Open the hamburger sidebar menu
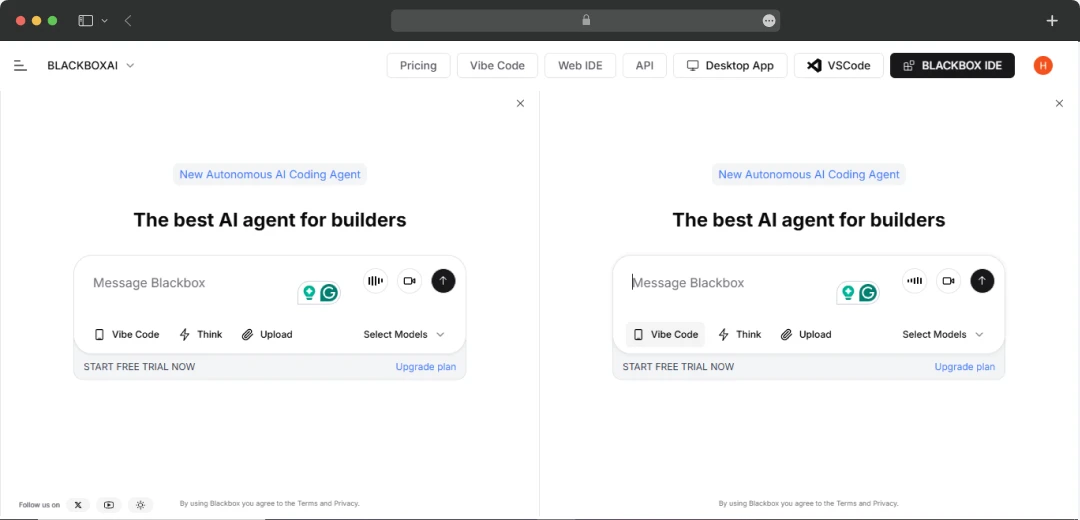This screenshot has height=520, width=1080. (20, 65)
